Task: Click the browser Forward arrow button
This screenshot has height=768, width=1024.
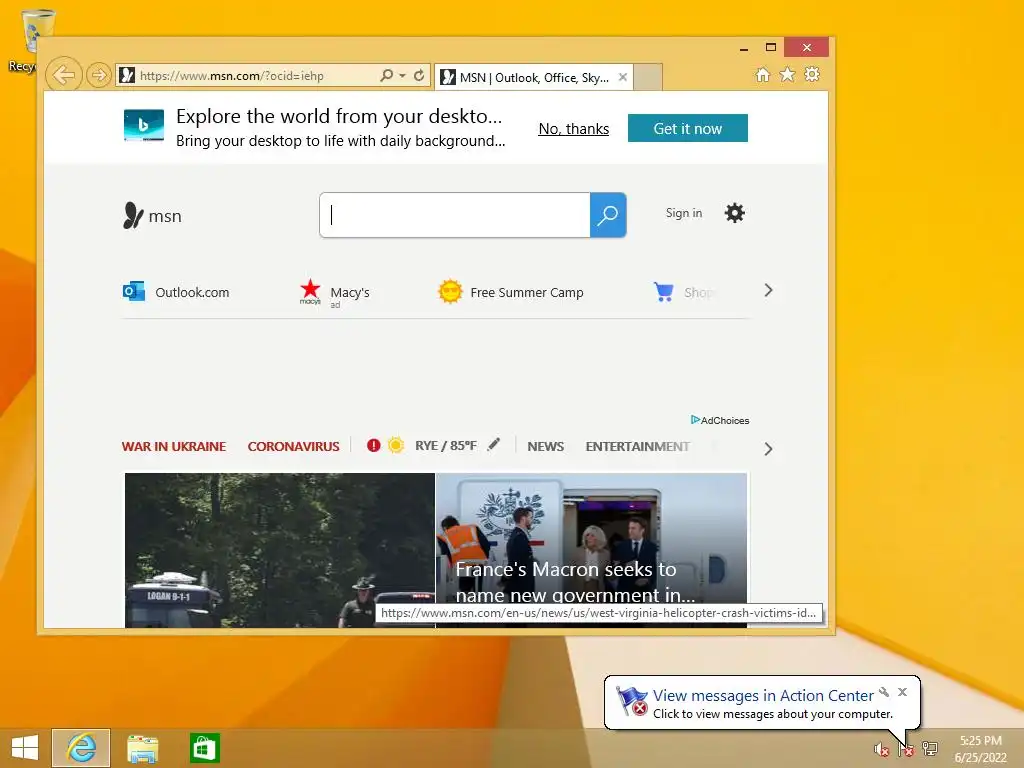Action: click(x=99, y=75)
